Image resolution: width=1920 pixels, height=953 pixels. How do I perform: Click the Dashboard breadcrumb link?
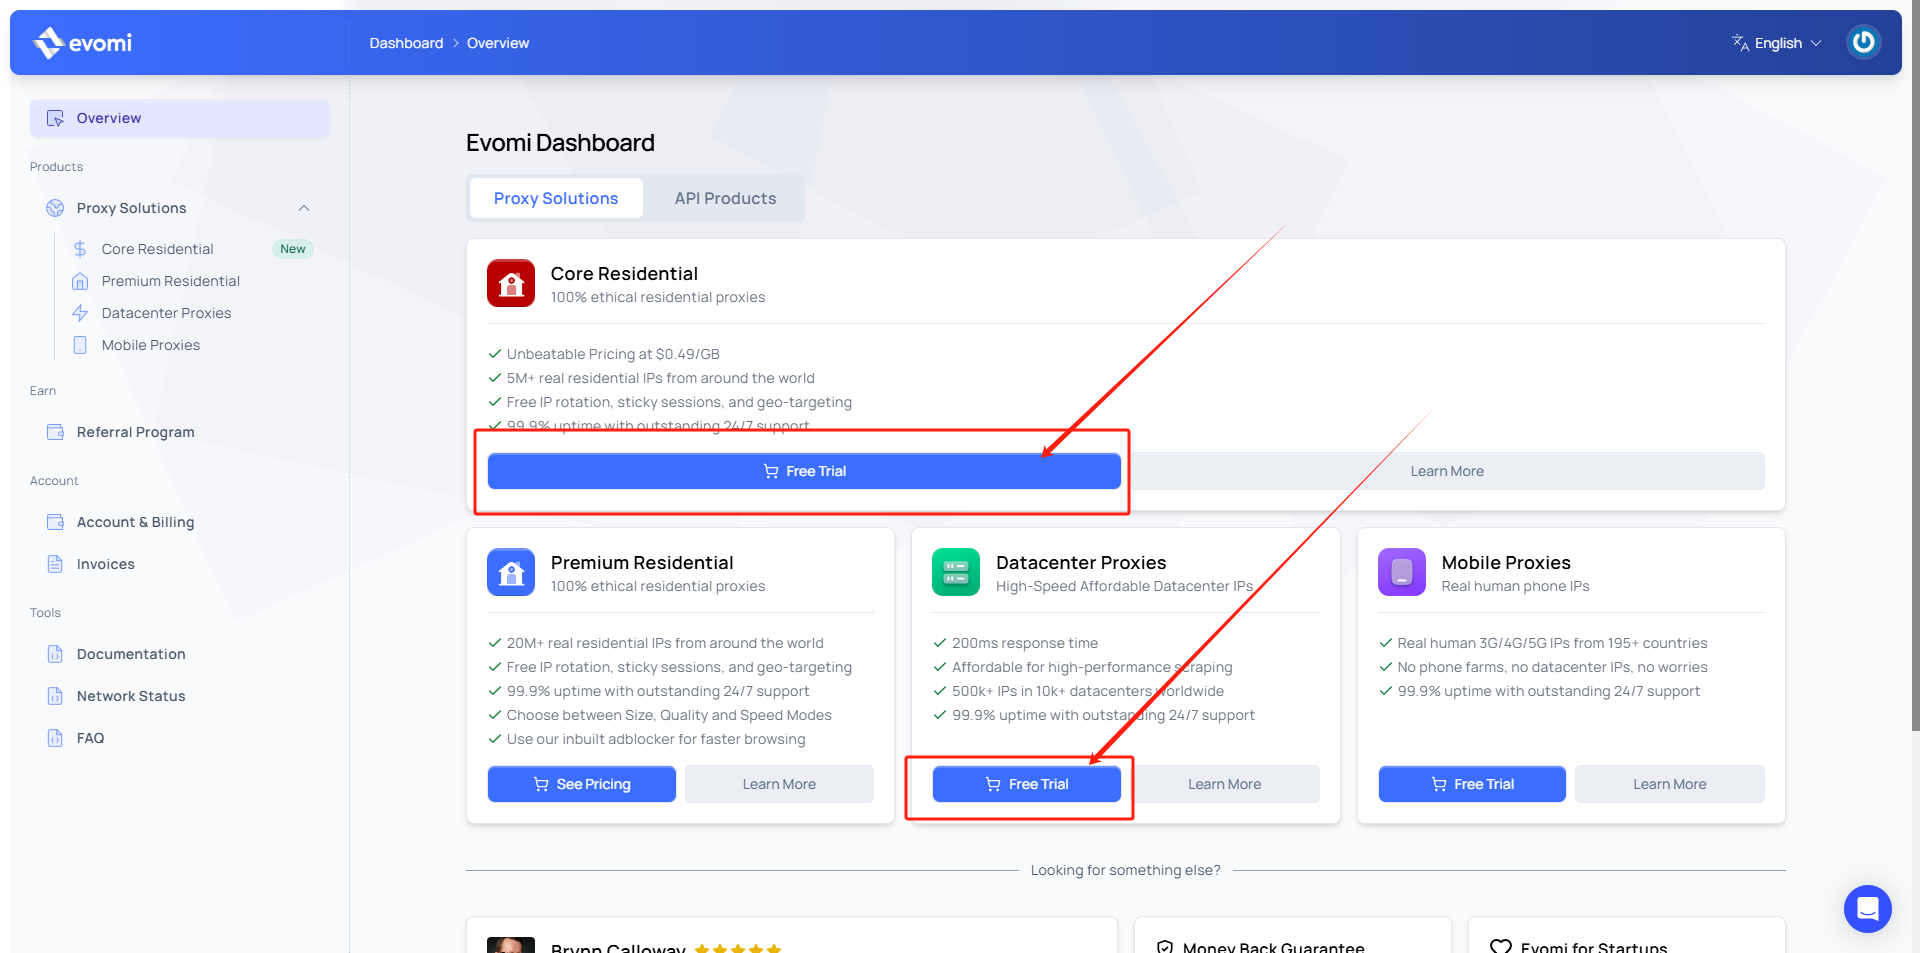406,43
